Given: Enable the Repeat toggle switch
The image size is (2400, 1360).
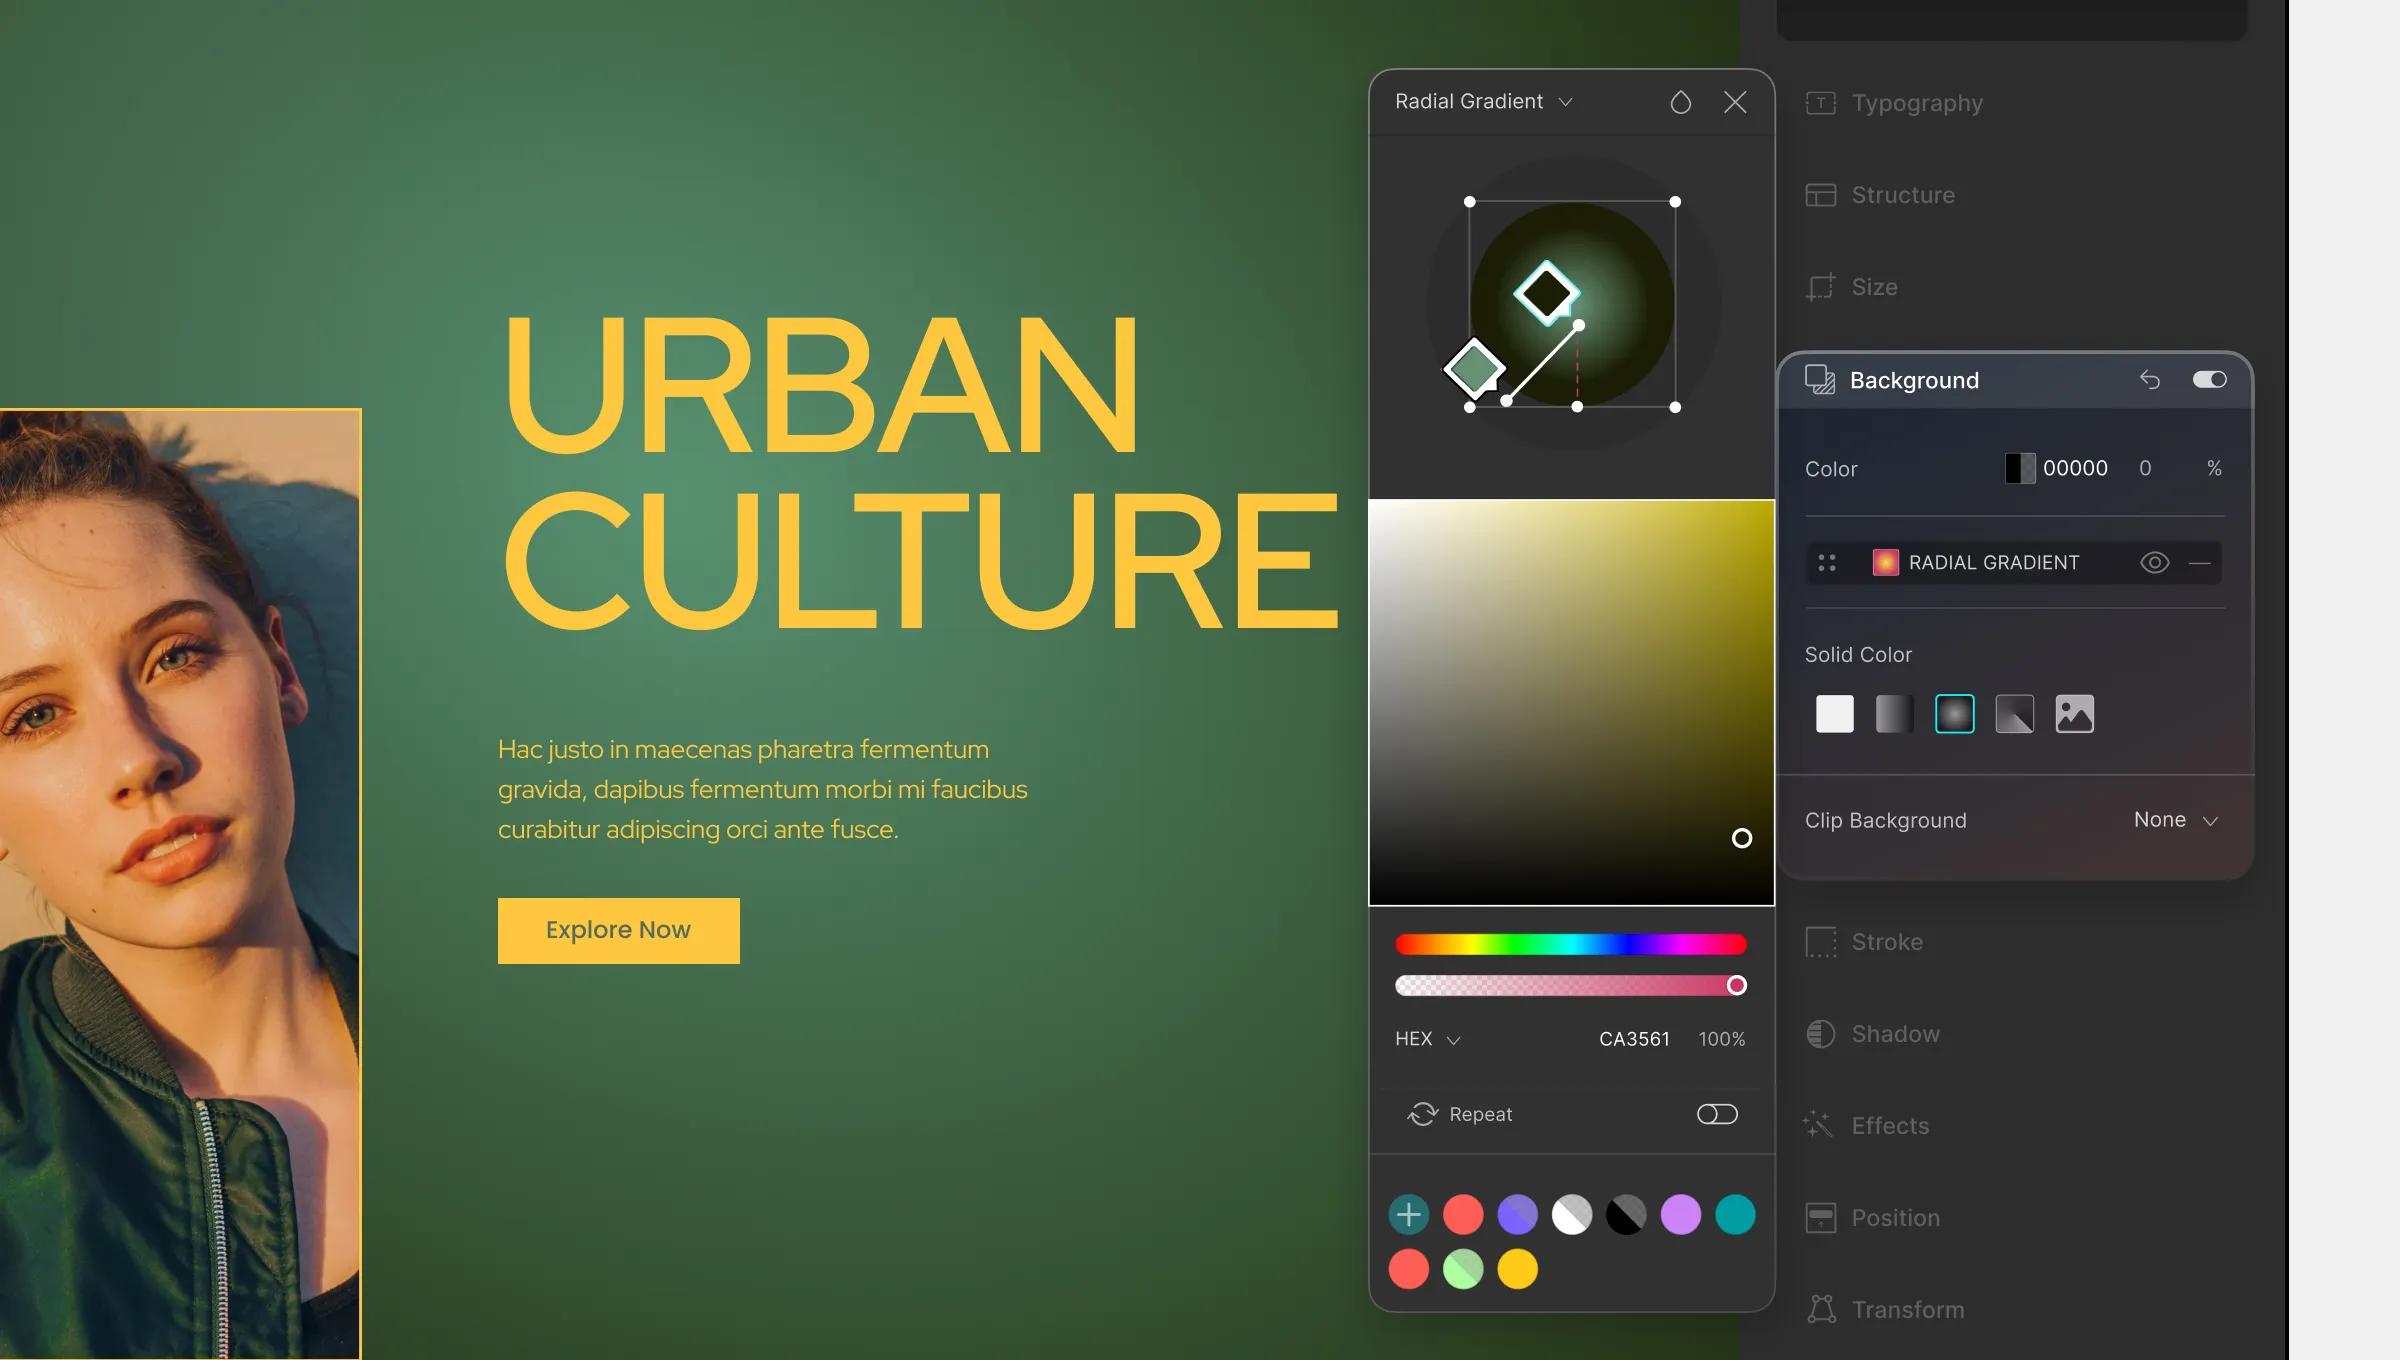Looking at the screenshot, I should 1716,1113.
